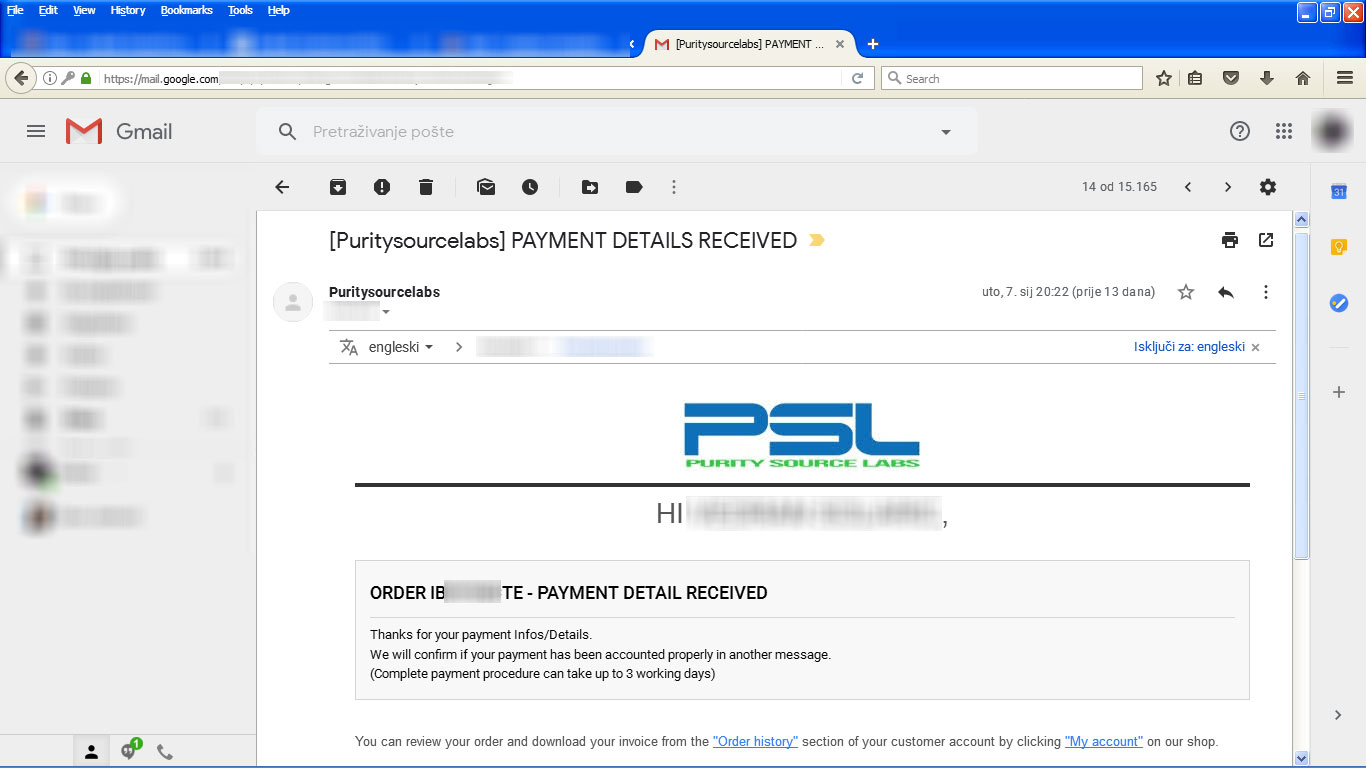Image resolution: width=1366 pixels, height=768 pixels.
Task: Open the "My account" link
Action: pos(1103,742)
